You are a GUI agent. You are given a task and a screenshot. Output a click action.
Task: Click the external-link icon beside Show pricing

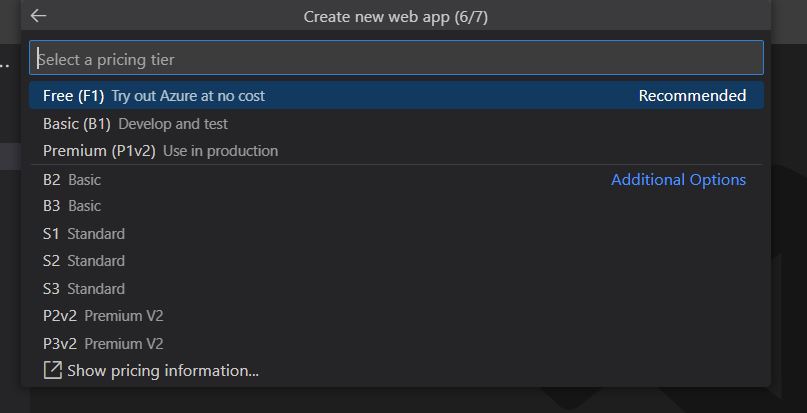pos(53,371)
